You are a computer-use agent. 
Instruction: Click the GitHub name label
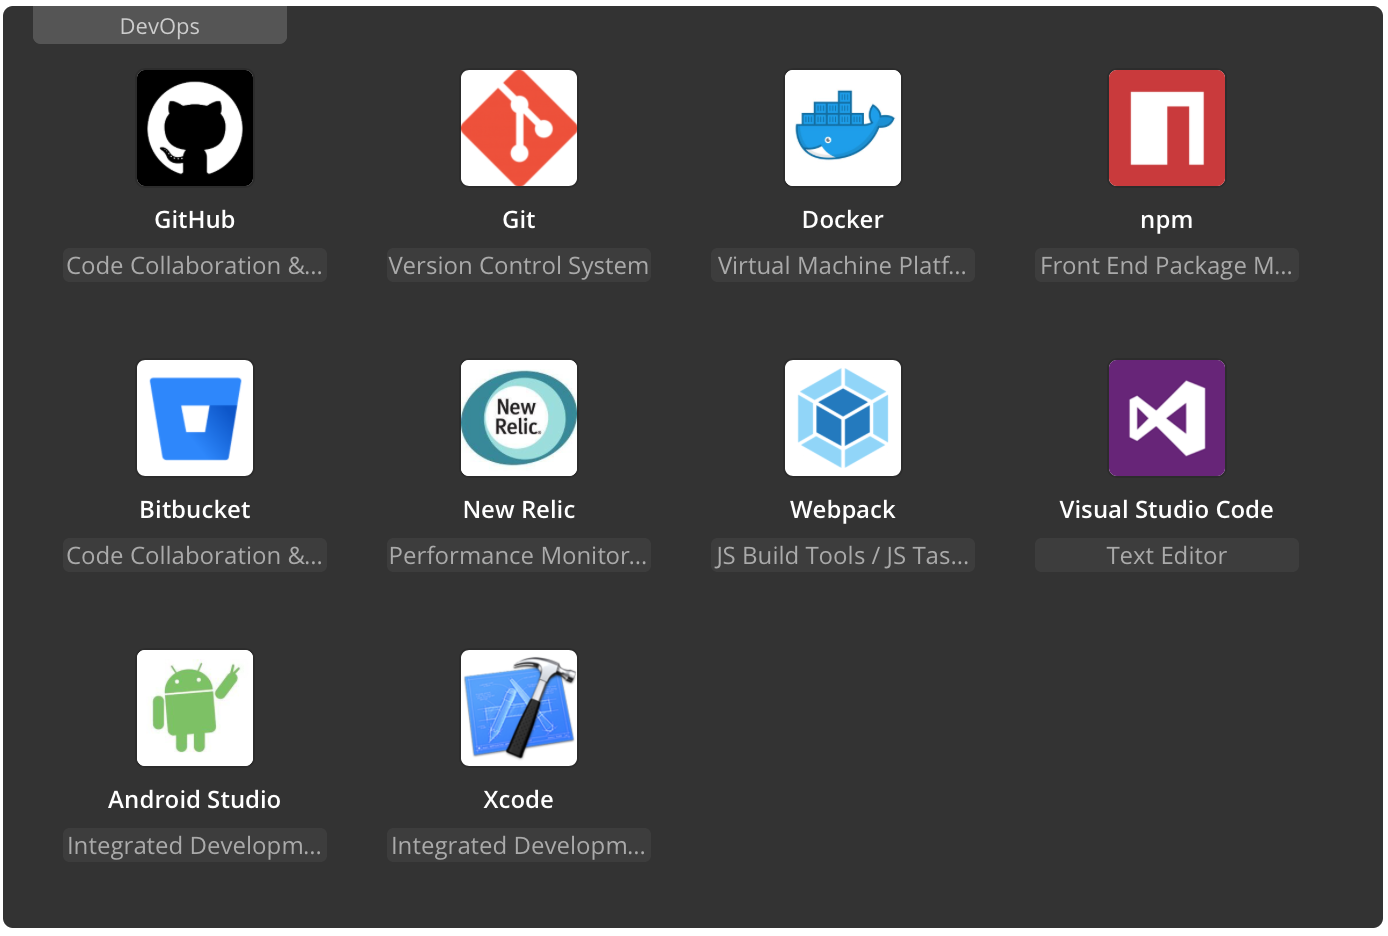click(x=195, y=220)
